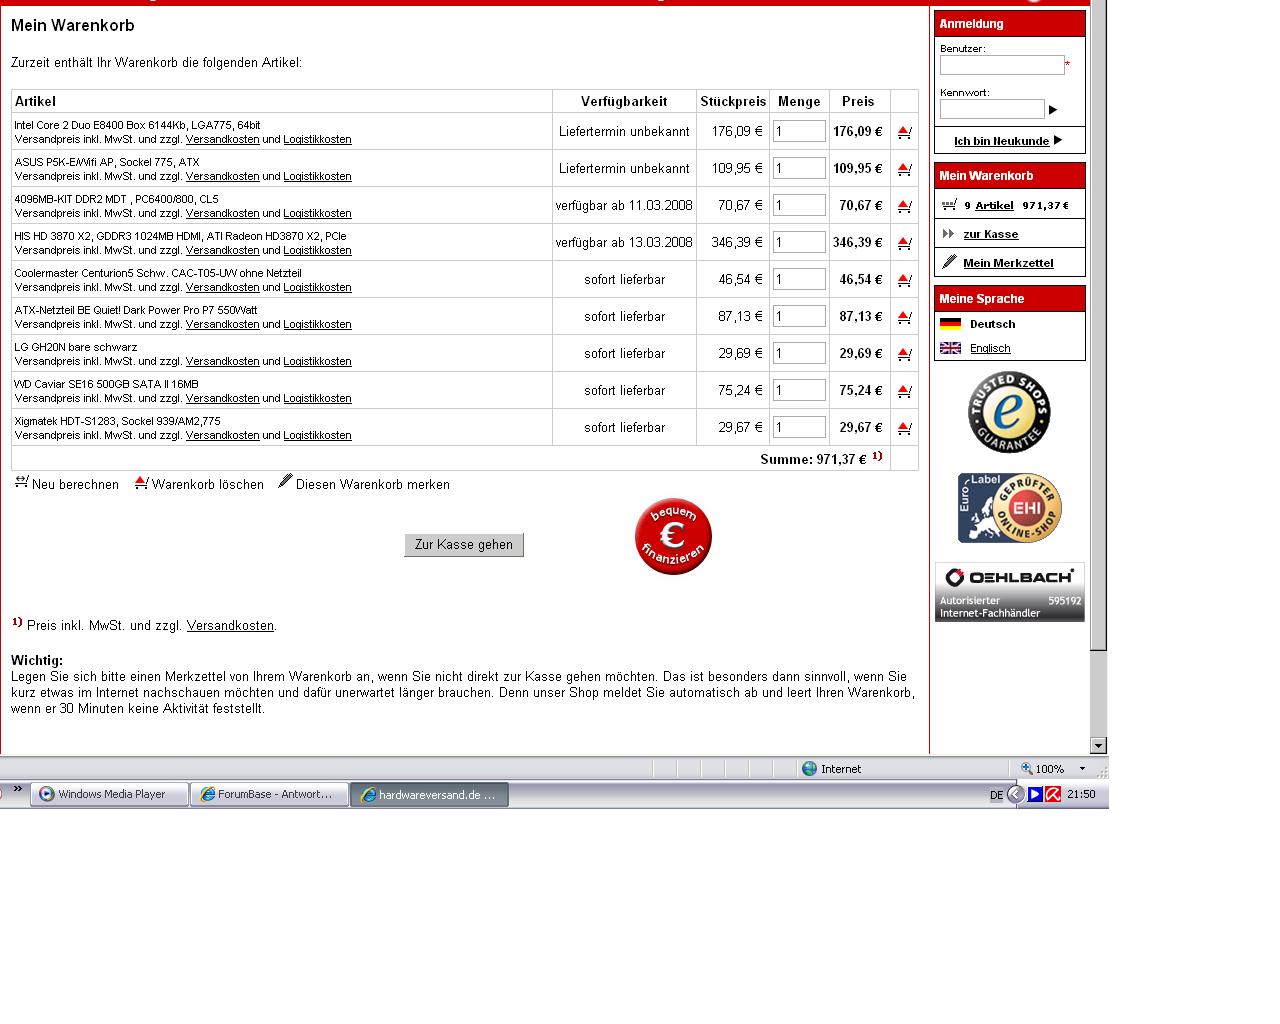Image resolution: width=1280 pixels, height=1024 pixels.
Task: Remove Coolermaster Centurion5 case from cart
Action: click(904, 280)
